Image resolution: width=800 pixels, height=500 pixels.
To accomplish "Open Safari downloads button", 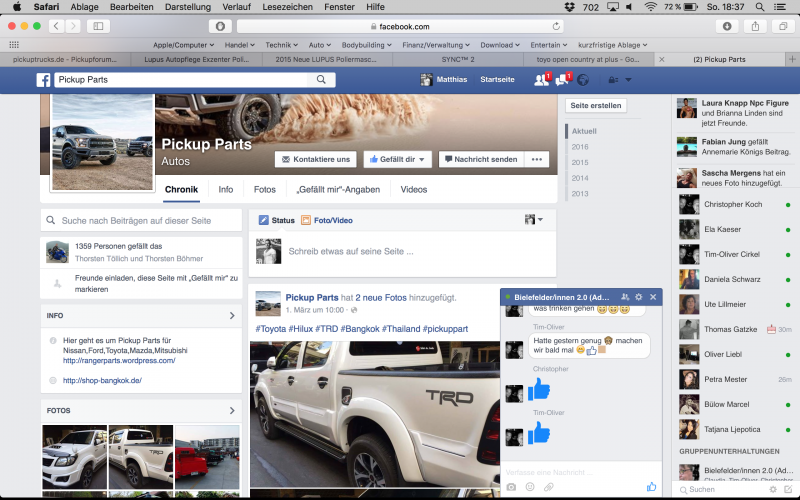I will [x=727, y=26].
